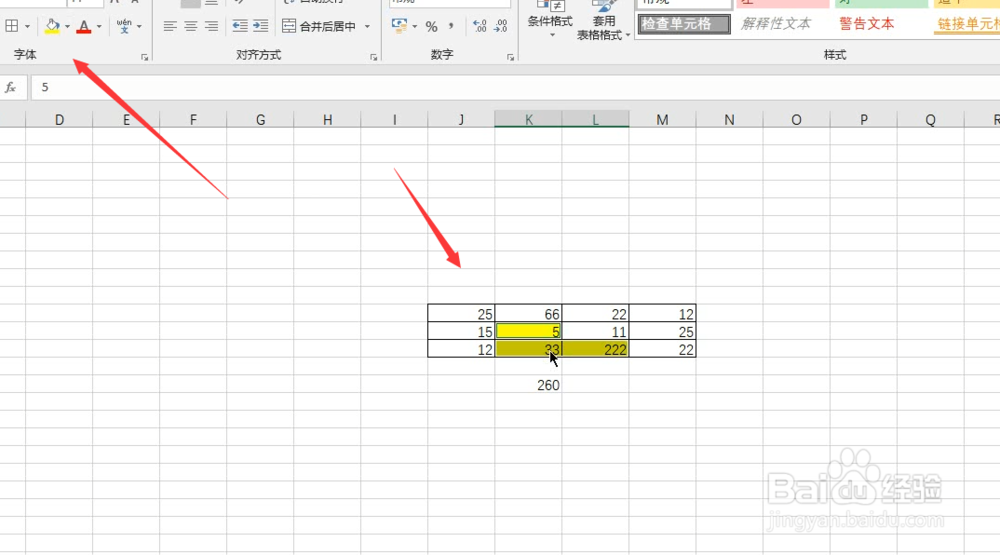
Task: Select the cell containing 260
Action: tap(528, 385)
